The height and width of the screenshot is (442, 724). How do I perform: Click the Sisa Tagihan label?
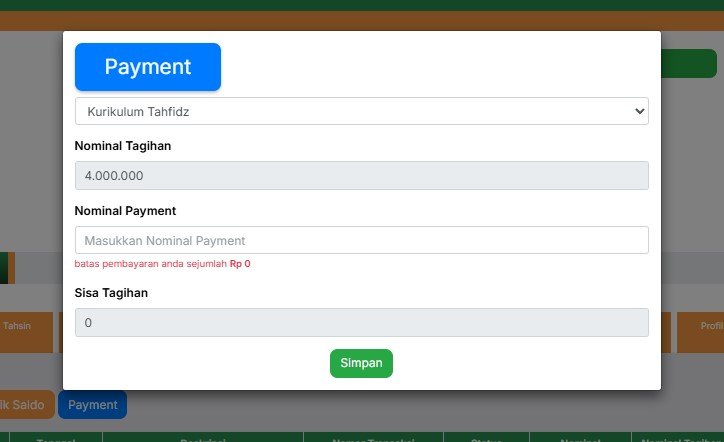(111, 293)
